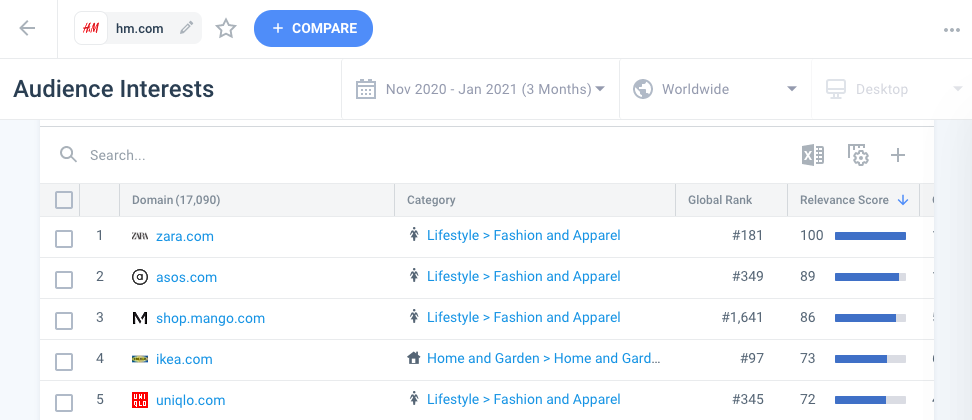
Task: Click the asos.com favicon
Action: click(140, 277)
